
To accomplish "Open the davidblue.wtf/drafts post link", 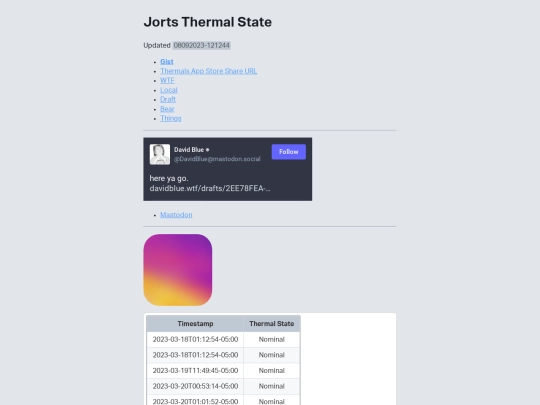I will click(210, 188).
